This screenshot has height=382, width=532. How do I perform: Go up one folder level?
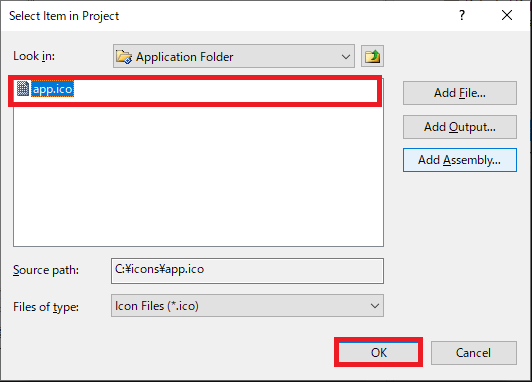(x=372, y=56)
